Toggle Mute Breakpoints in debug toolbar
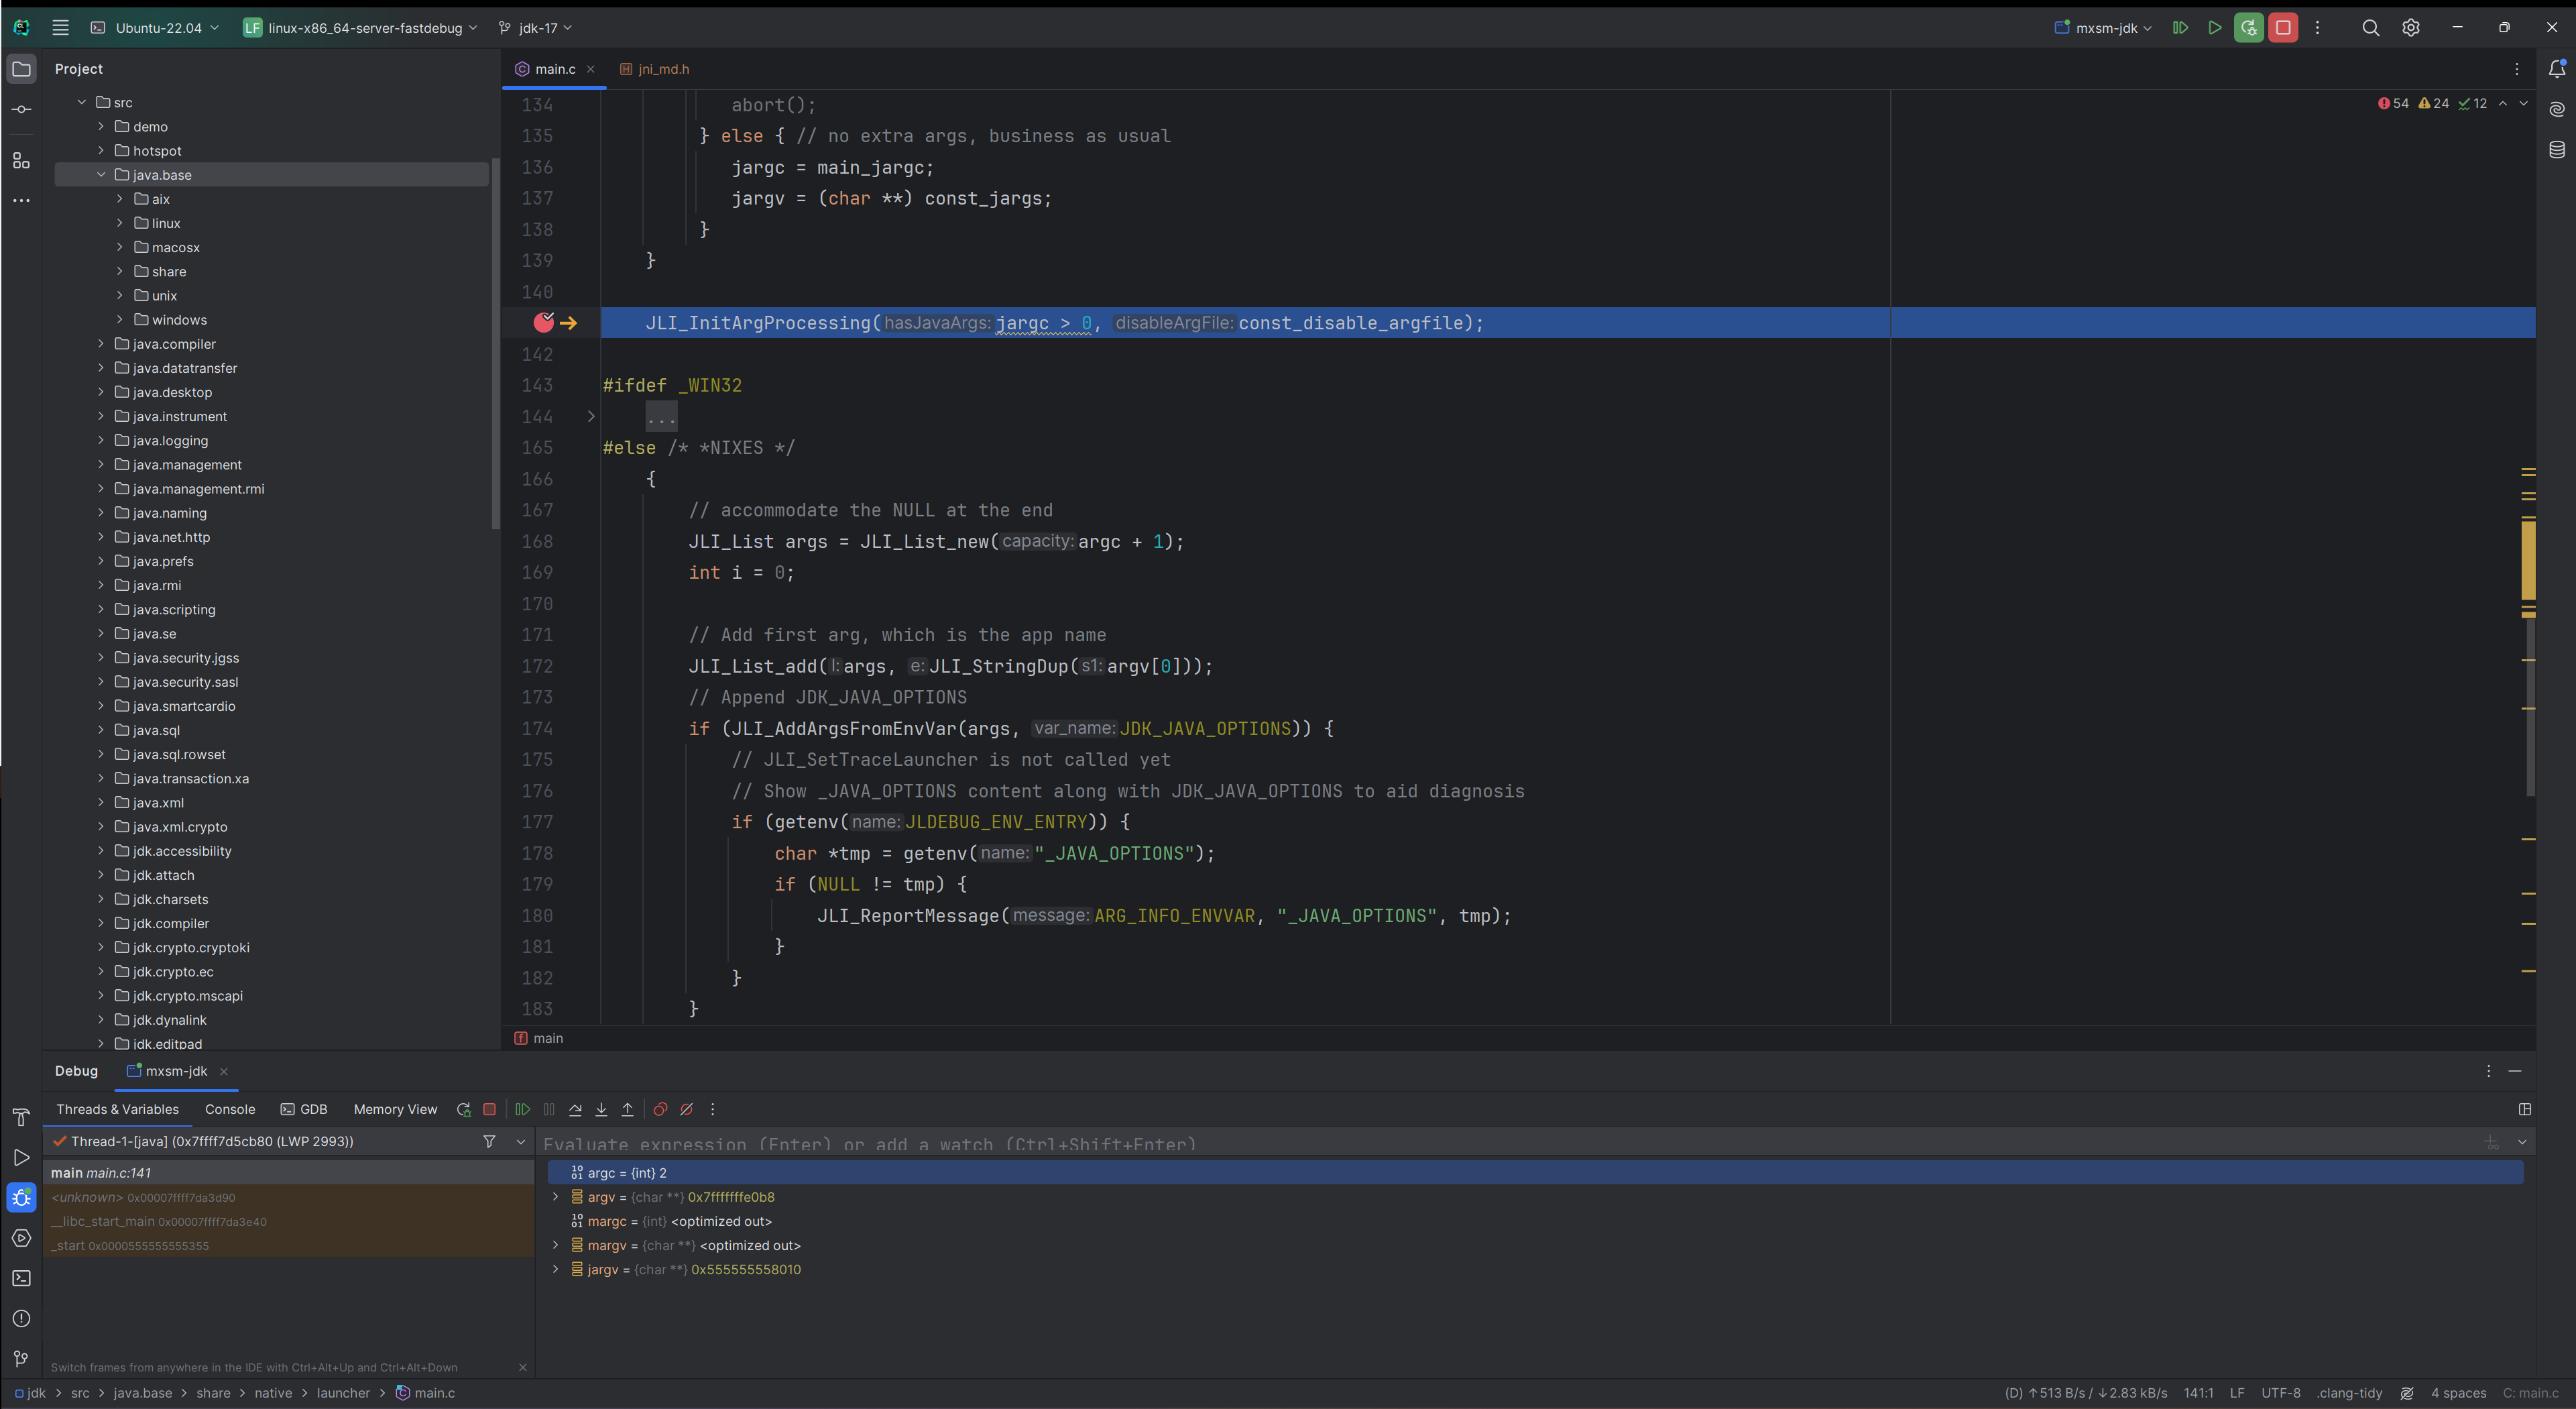This screenshot has width=2576, height=1409. click(686, 1109)
